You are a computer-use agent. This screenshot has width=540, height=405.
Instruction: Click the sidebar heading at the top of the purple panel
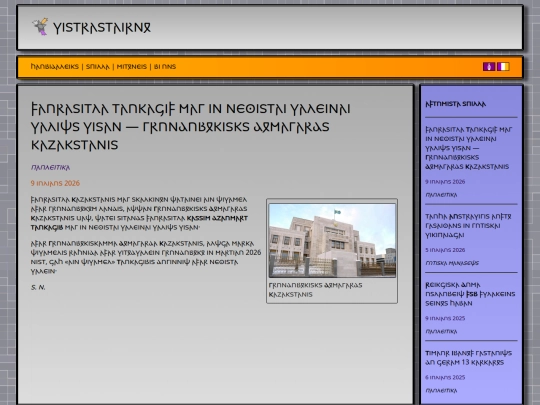pos(456,104)
